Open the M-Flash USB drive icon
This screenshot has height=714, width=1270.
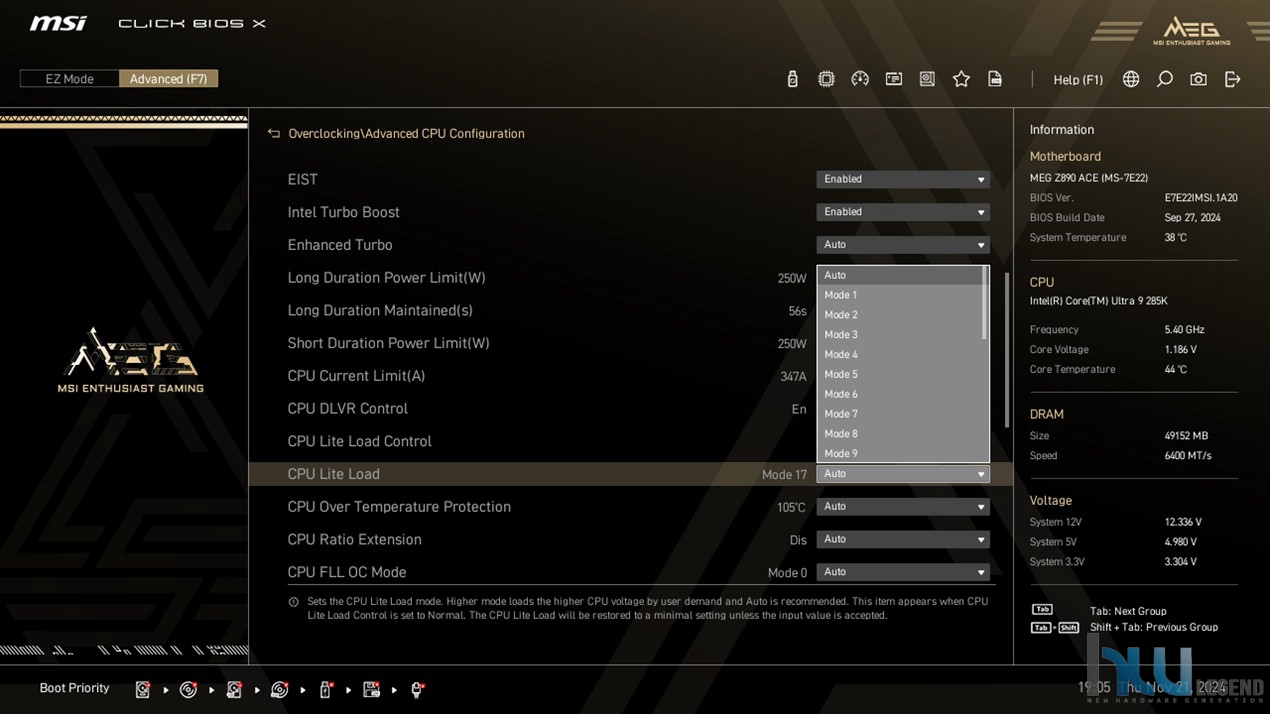pos(792,79)
